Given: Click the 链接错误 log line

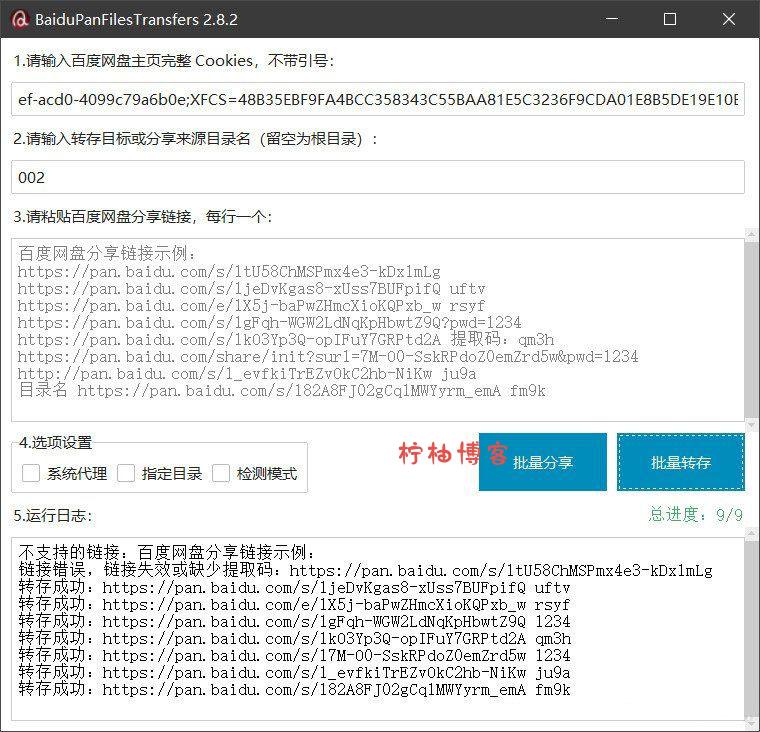Looking at the screenshot, I should coord(365,571).
